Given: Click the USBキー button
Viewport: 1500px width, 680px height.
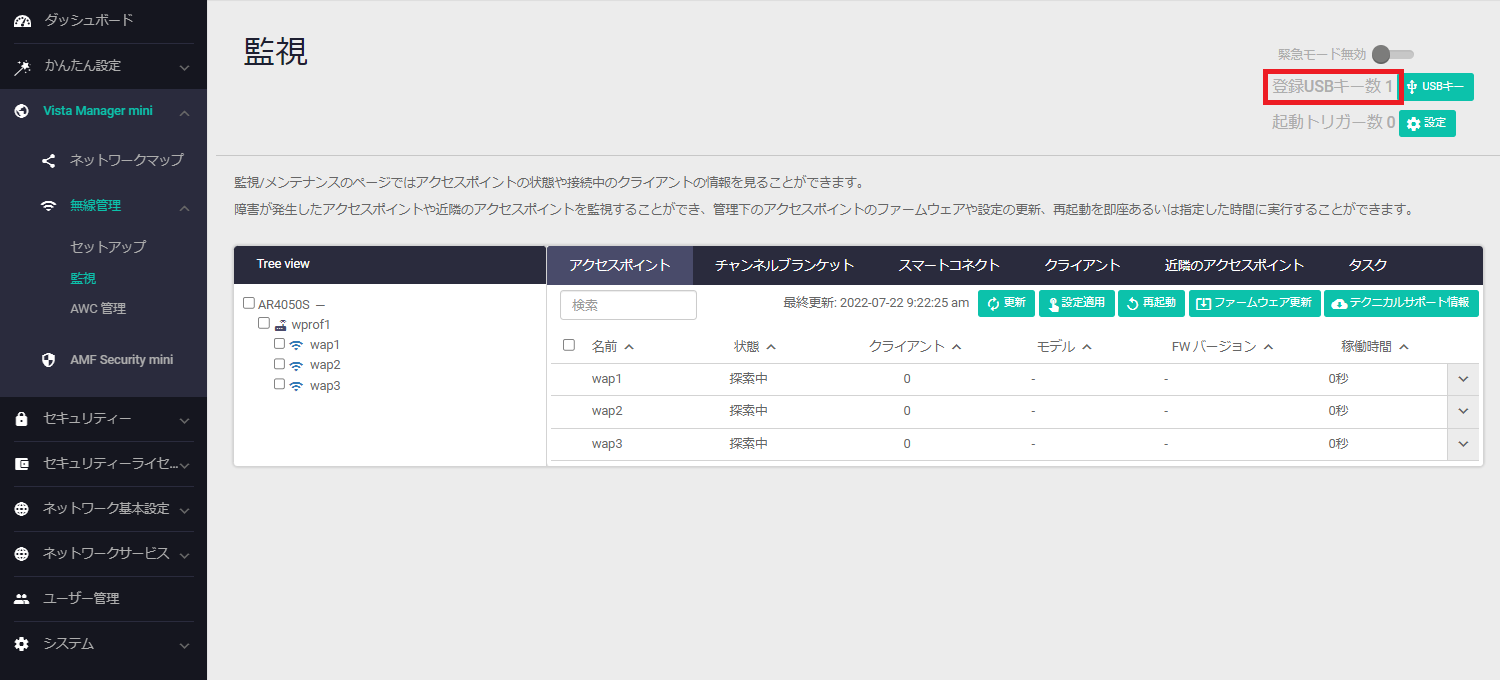Looking at the screenshot, I should (x=1437, y=87).
